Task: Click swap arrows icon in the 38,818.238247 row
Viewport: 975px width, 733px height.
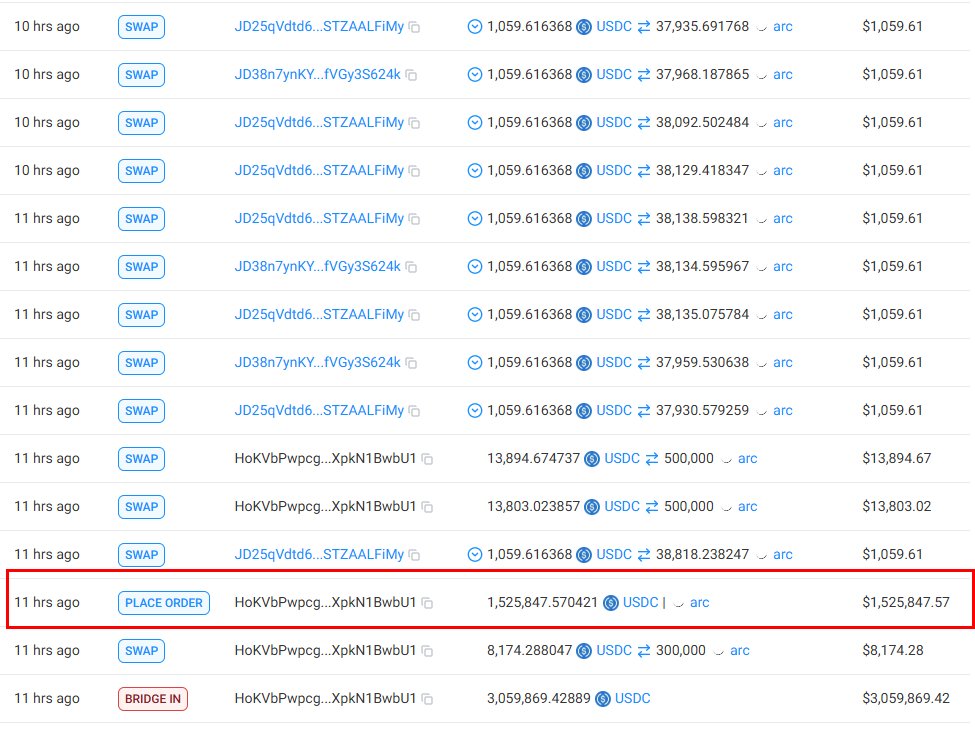Action: pos(644,555)
